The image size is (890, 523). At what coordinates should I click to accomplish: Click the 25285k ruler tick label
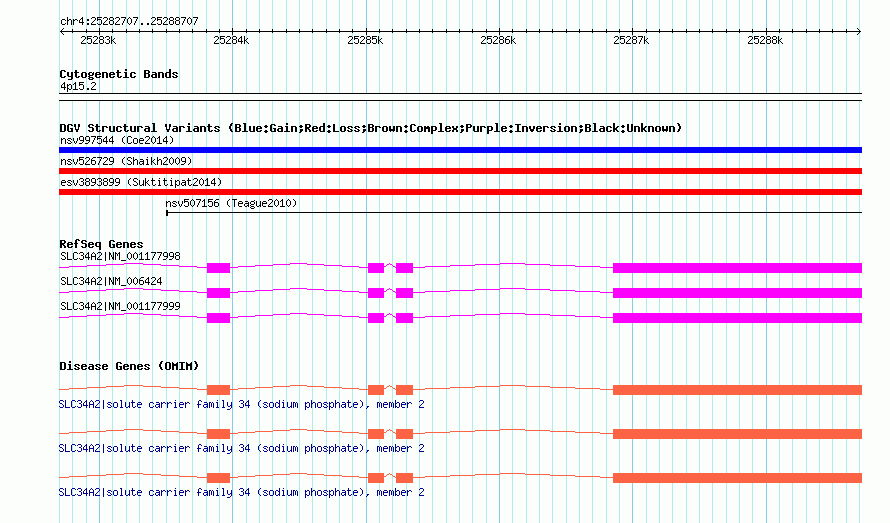point(365,40)
